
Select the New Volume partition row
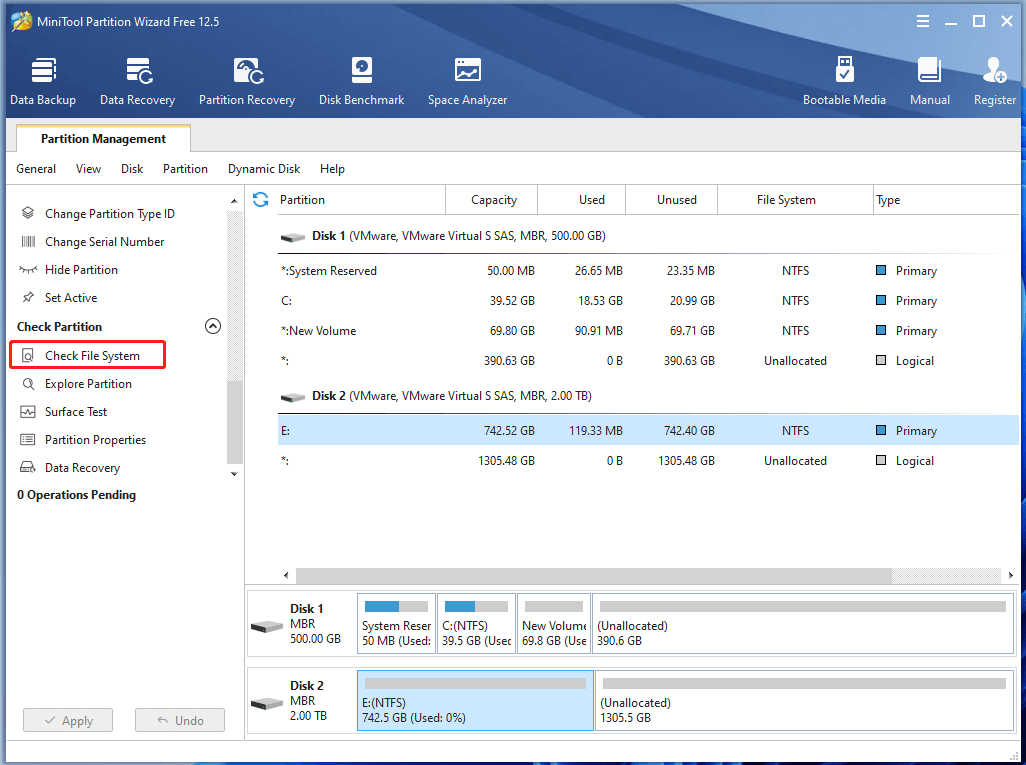(648, 331)
